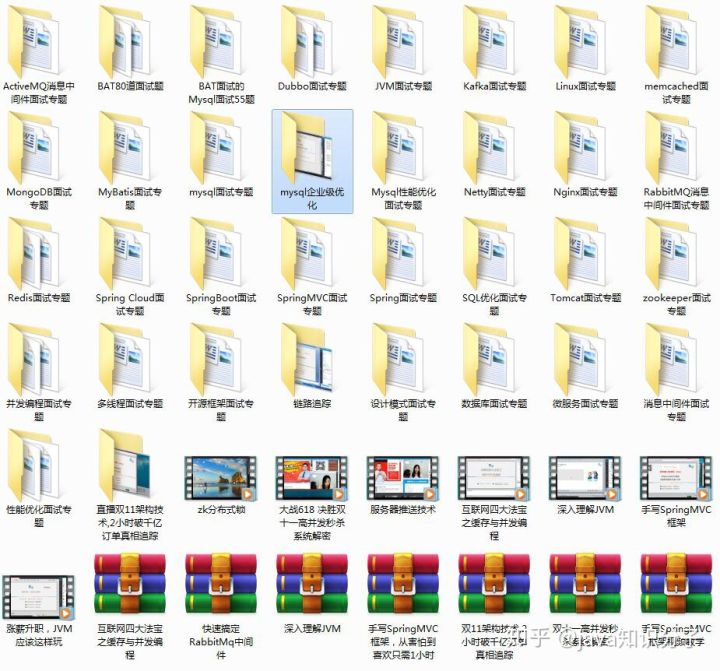Screen dimensions: 720x671
Task: Select the 设计模式面试专题 folder
Action: [403, 361]
